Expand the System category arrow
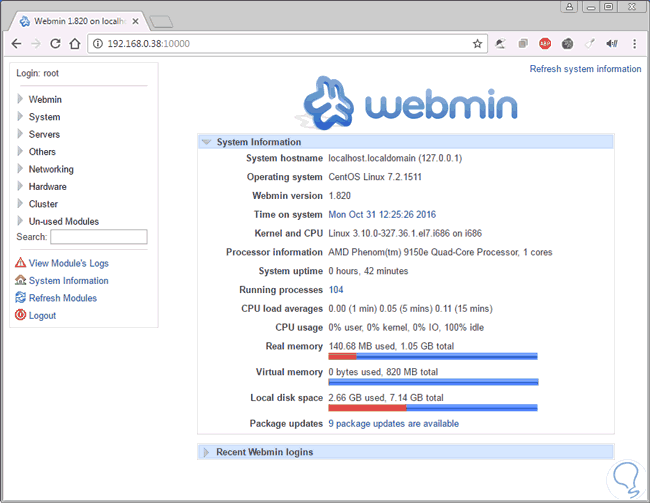The width and height of the screenshot is (650, 503). 20,116
